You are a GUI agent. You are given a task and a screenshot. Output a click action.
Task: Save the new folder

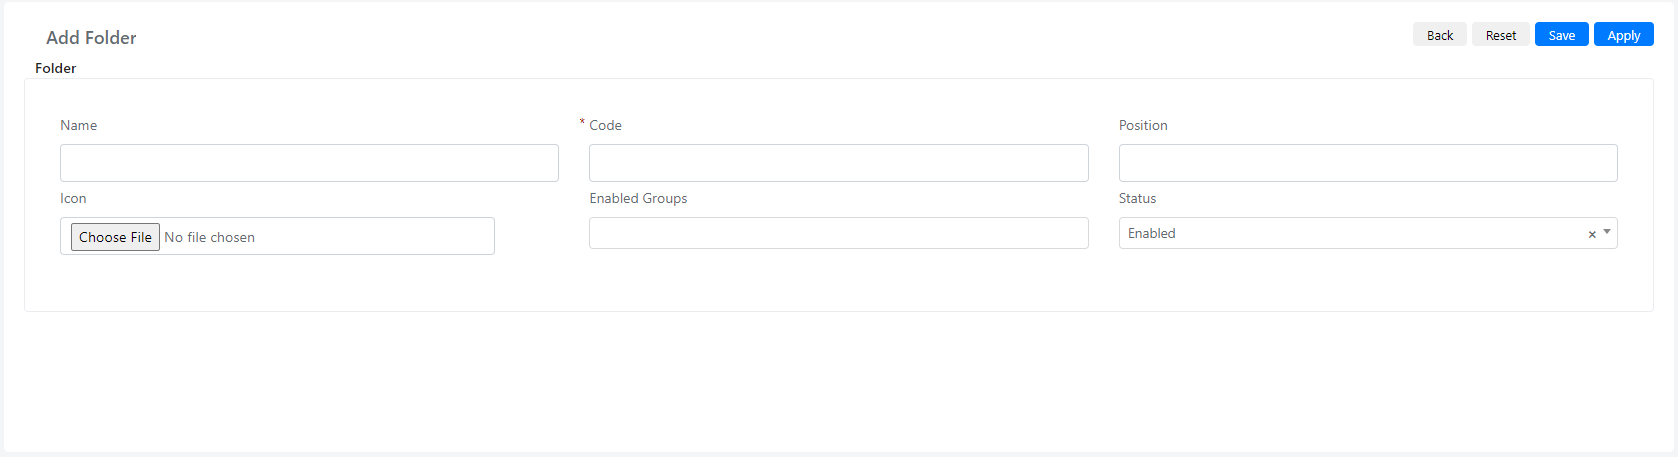[1562, 35]
